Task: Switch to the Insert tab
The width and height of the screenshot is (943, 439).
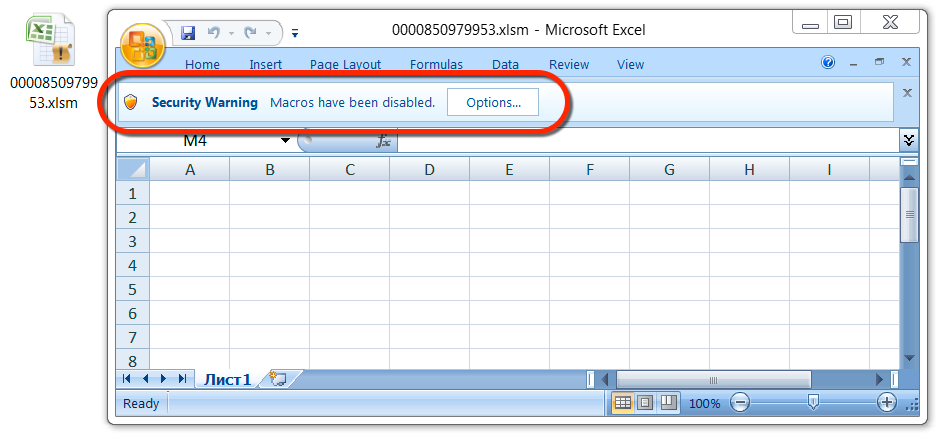Action: [x=266, y=64]
